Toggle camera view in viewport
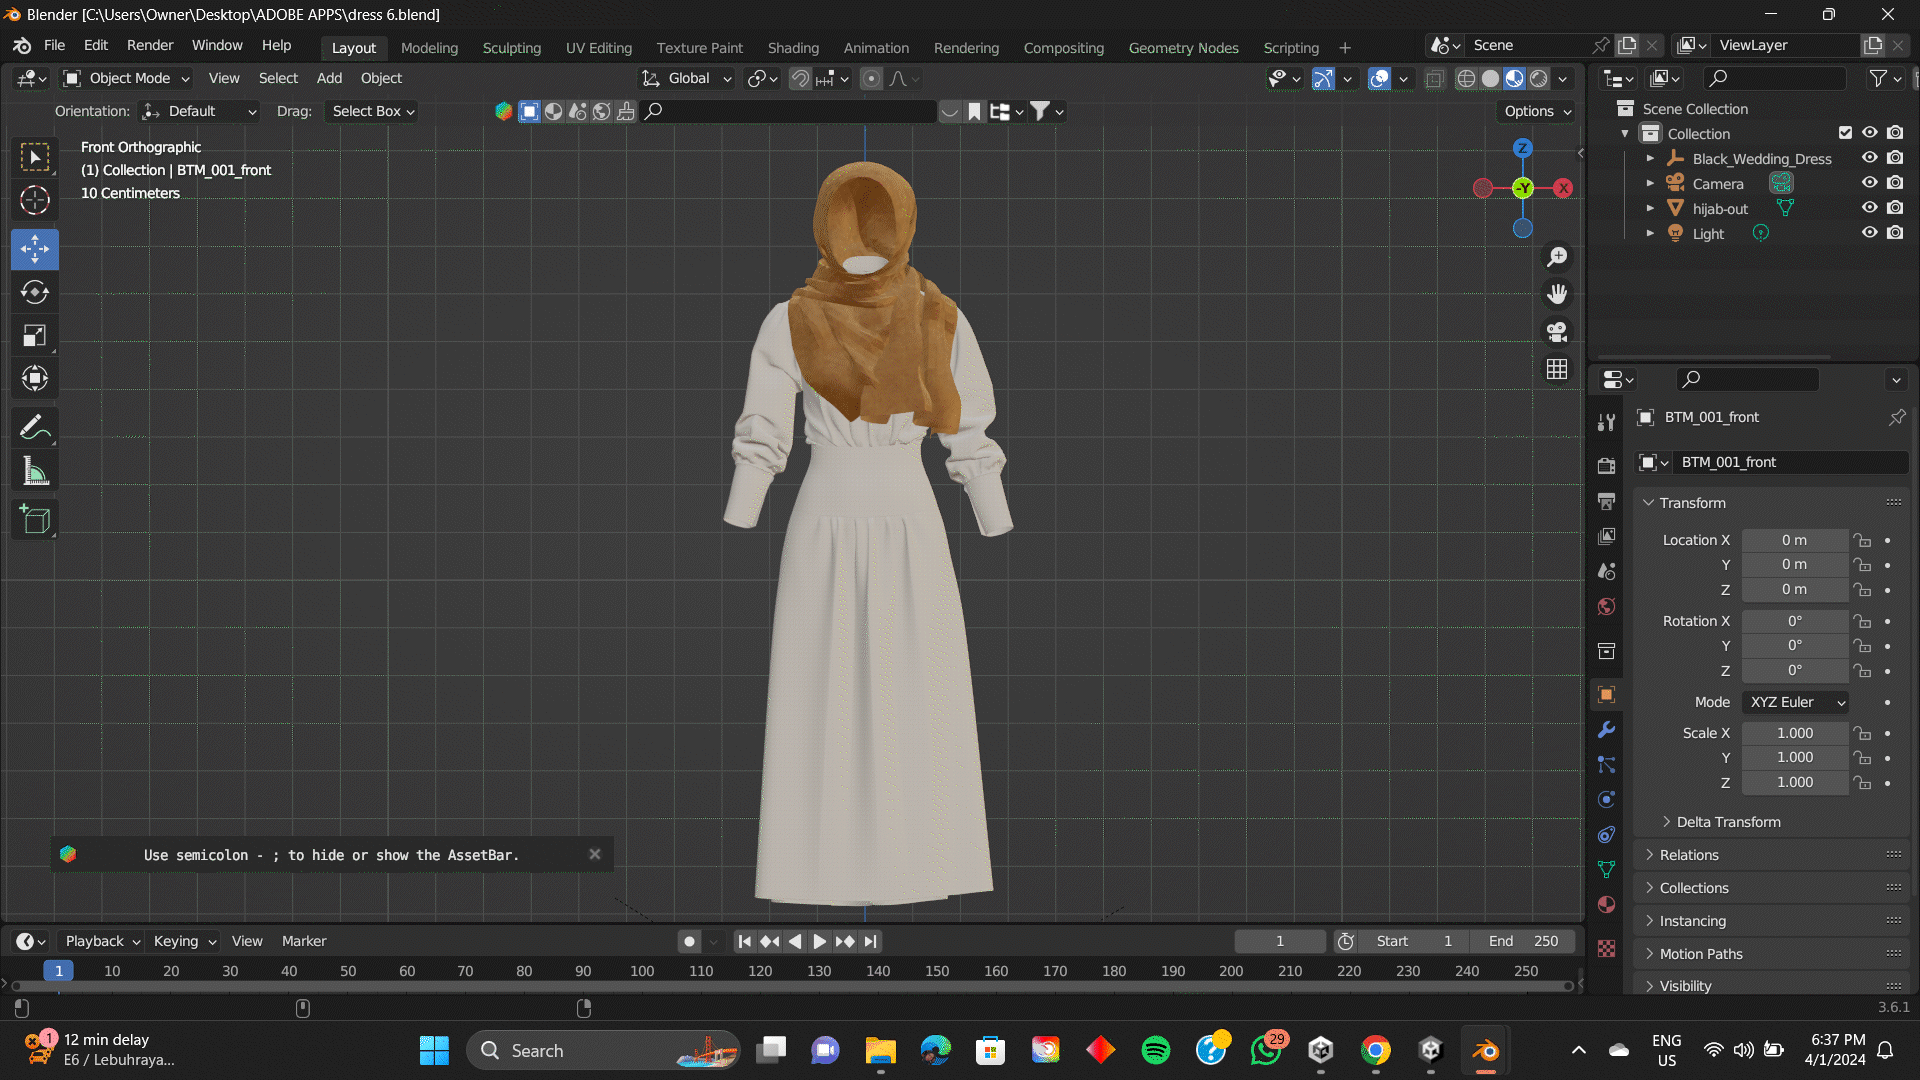Screen dimensions: 1920x1080 (x=1557, y=332)
